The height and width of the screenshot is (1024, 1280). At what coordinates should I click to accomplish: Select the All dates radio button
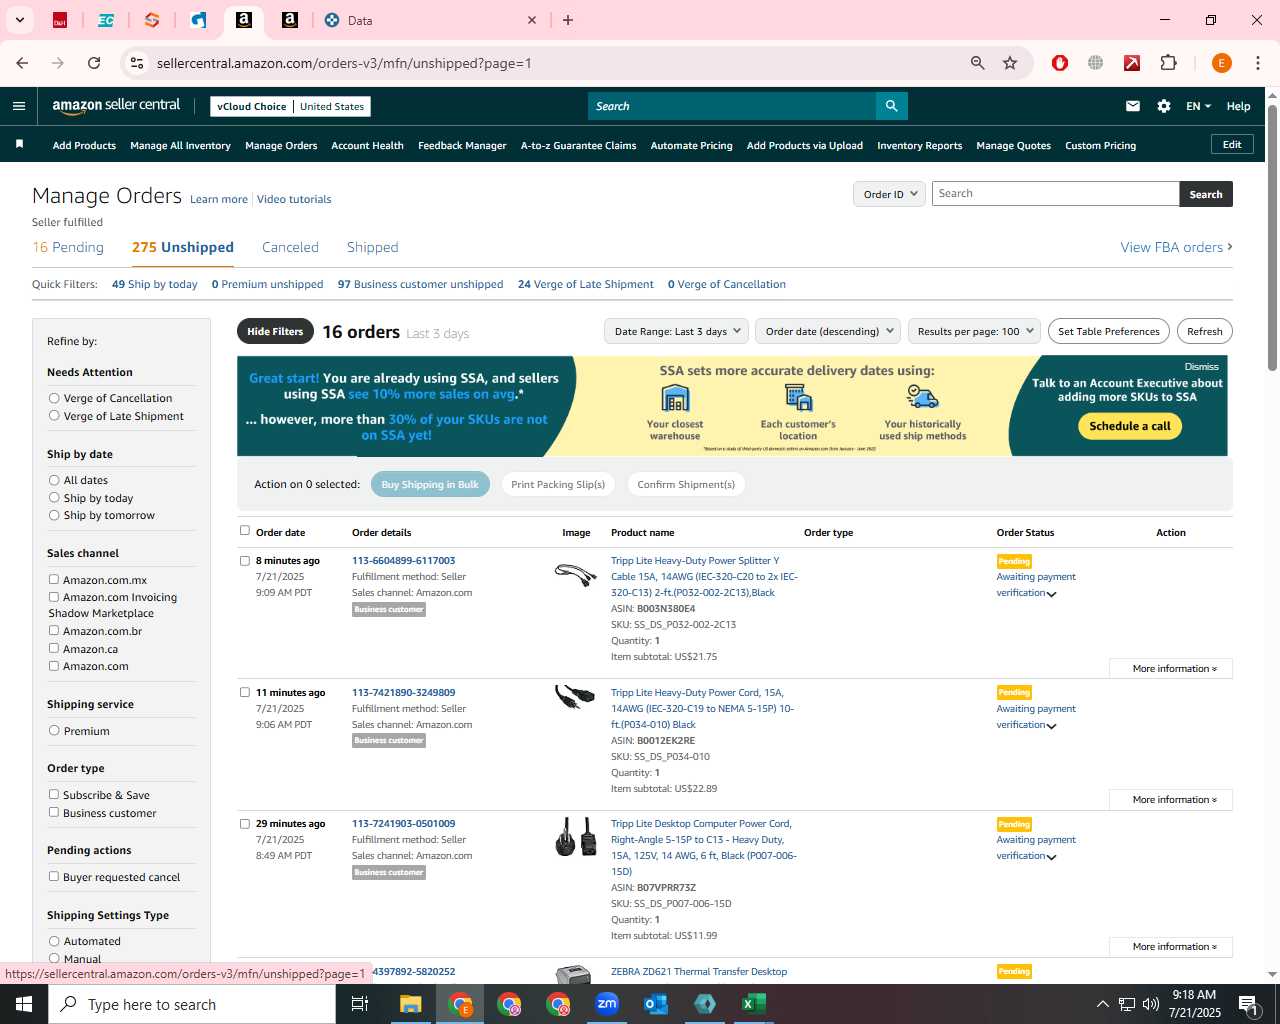[54, 480]
